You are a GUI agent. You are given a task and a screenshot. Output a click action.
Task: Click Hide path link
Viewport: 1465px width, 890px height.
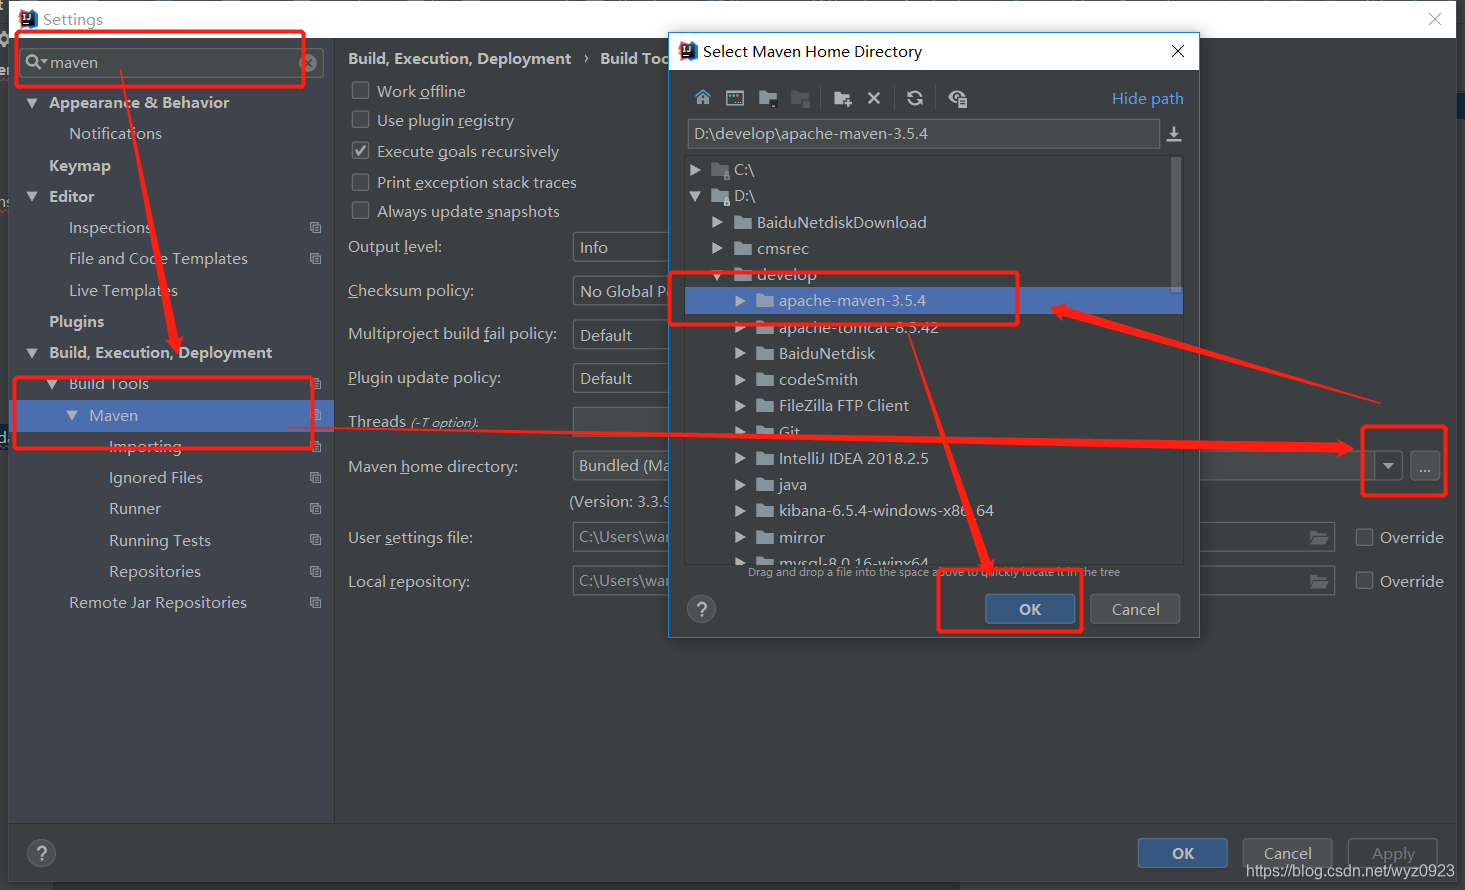1148,98
